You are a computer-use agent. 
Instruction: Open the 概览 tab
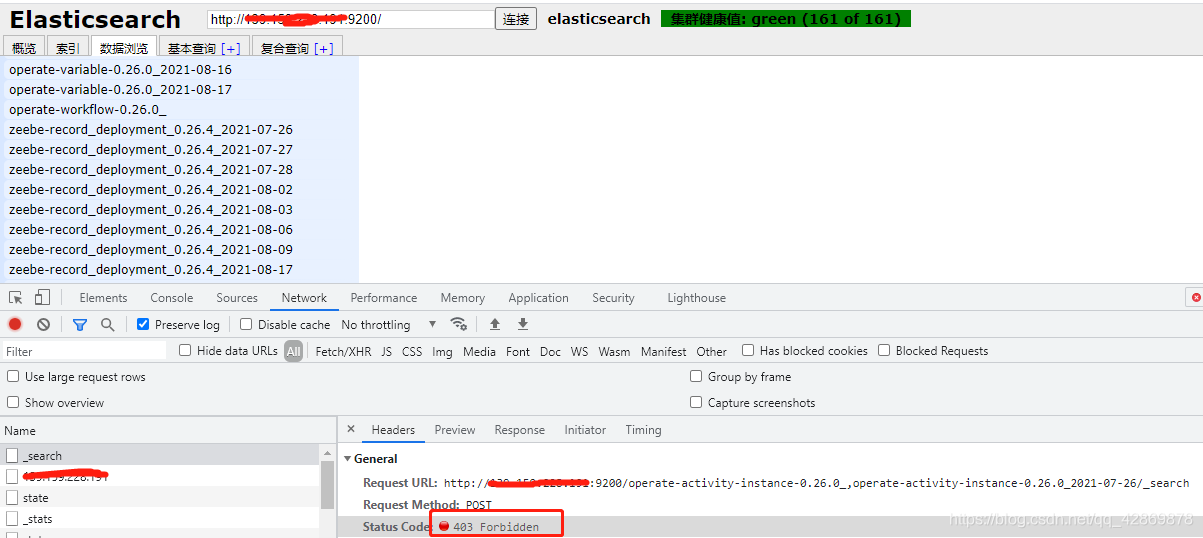(x=24, y=48)
